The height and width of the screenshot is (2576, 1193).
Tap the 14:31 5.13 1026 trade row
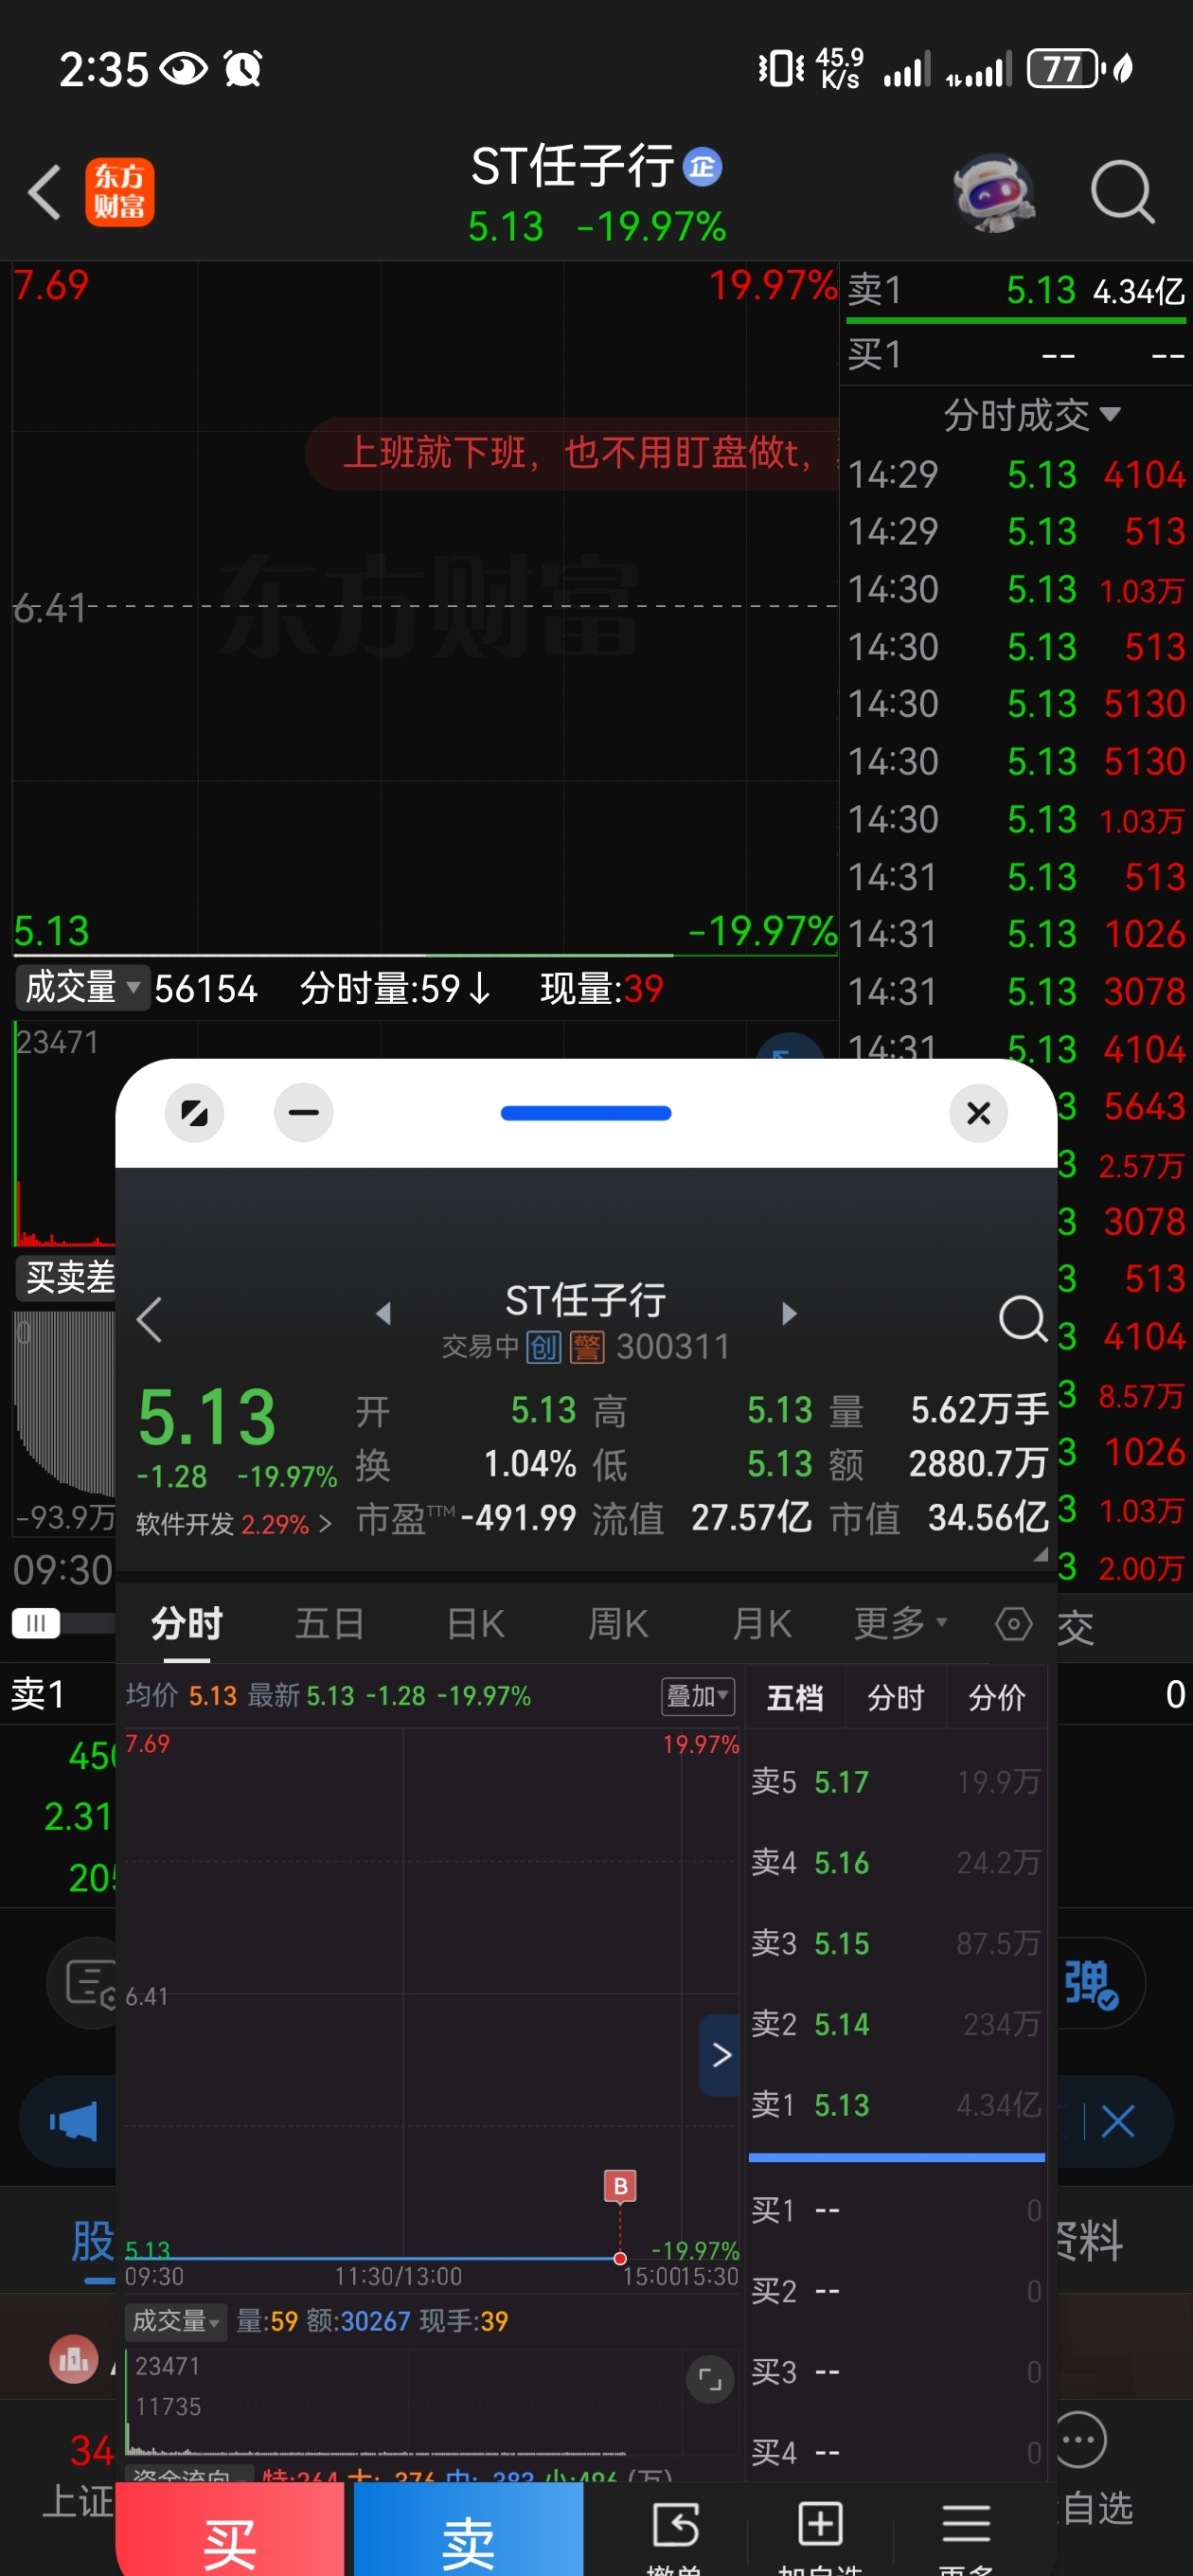(1016, 934)
